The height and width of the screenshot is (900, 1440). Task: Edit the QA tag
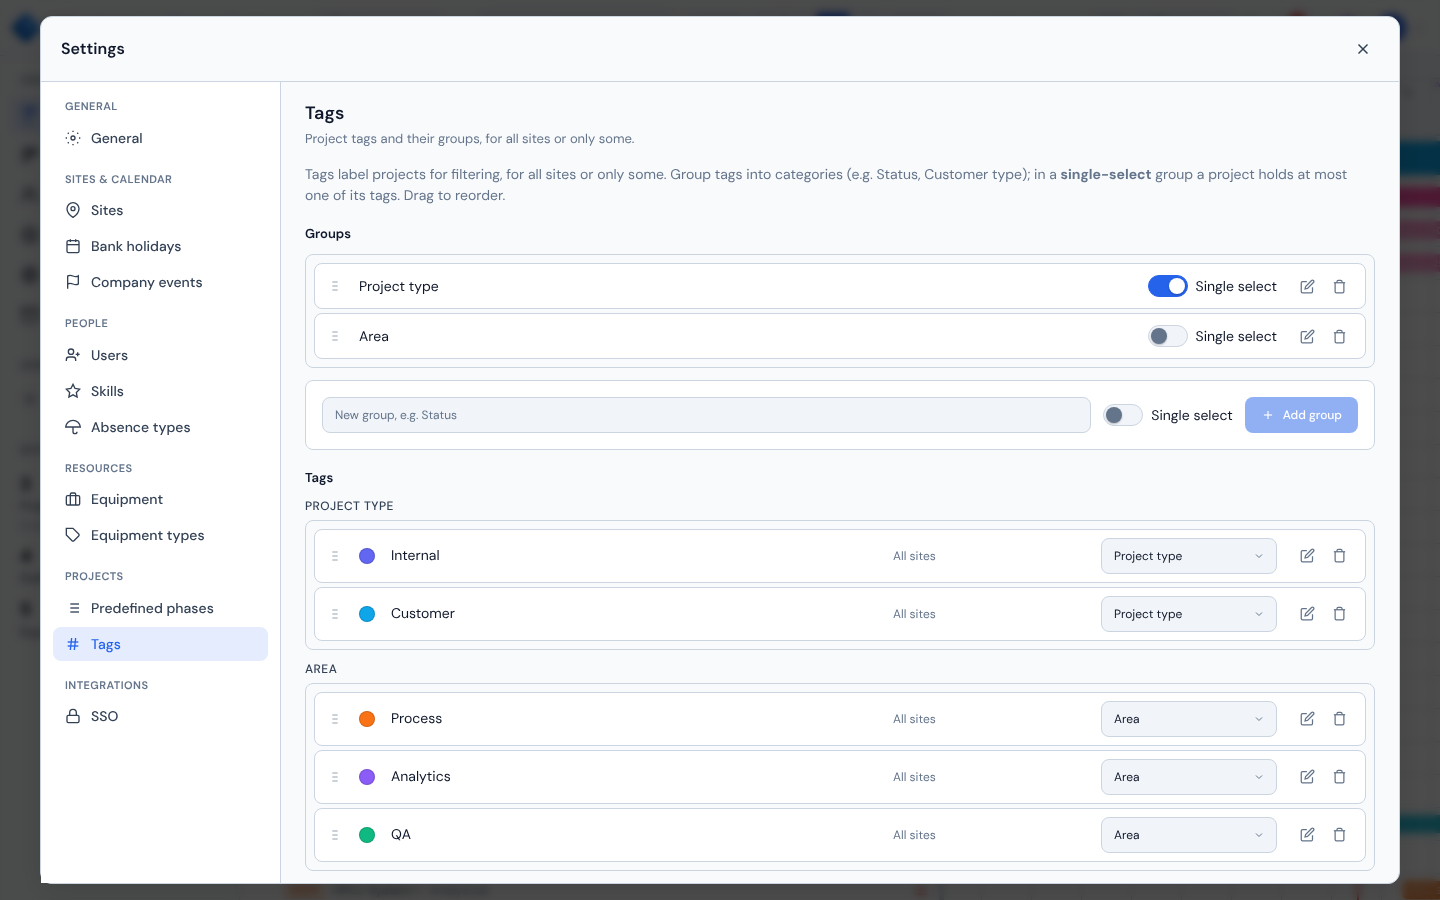[x=1307, y=835]
